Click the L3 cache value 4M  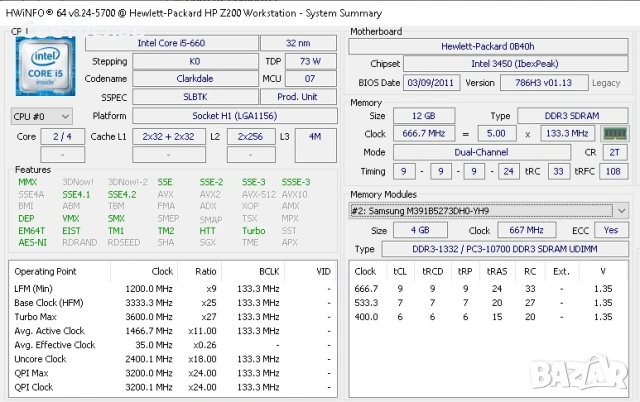point(315,145)
